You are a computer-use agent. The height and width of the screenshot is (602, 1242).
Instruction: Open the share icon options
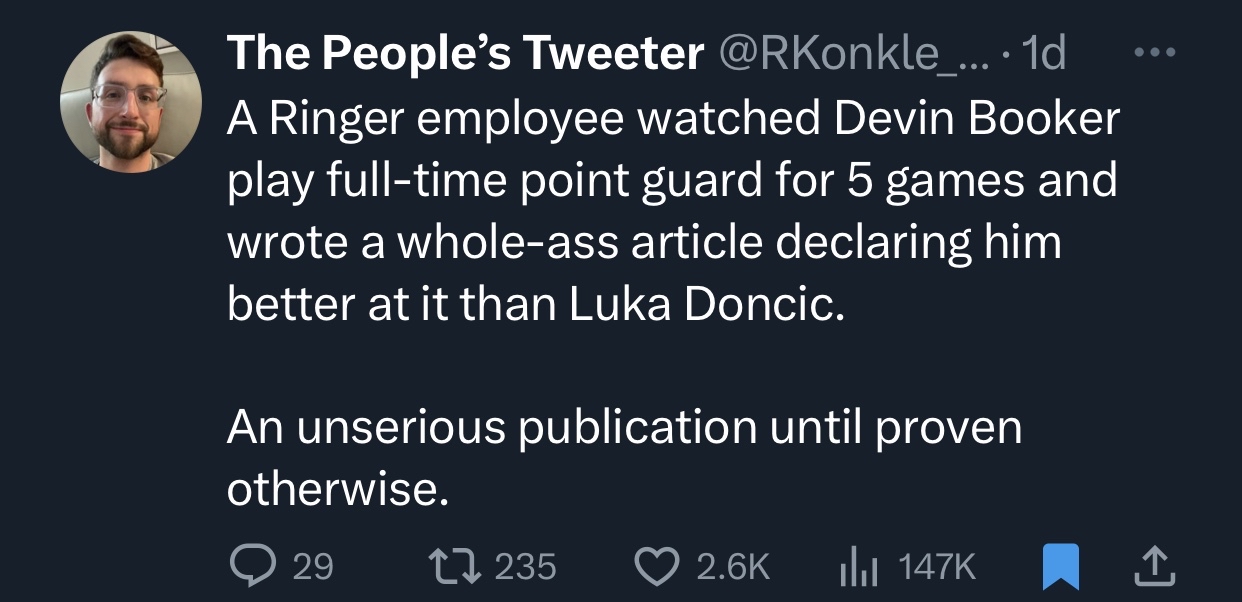[x=1157, y=566]
